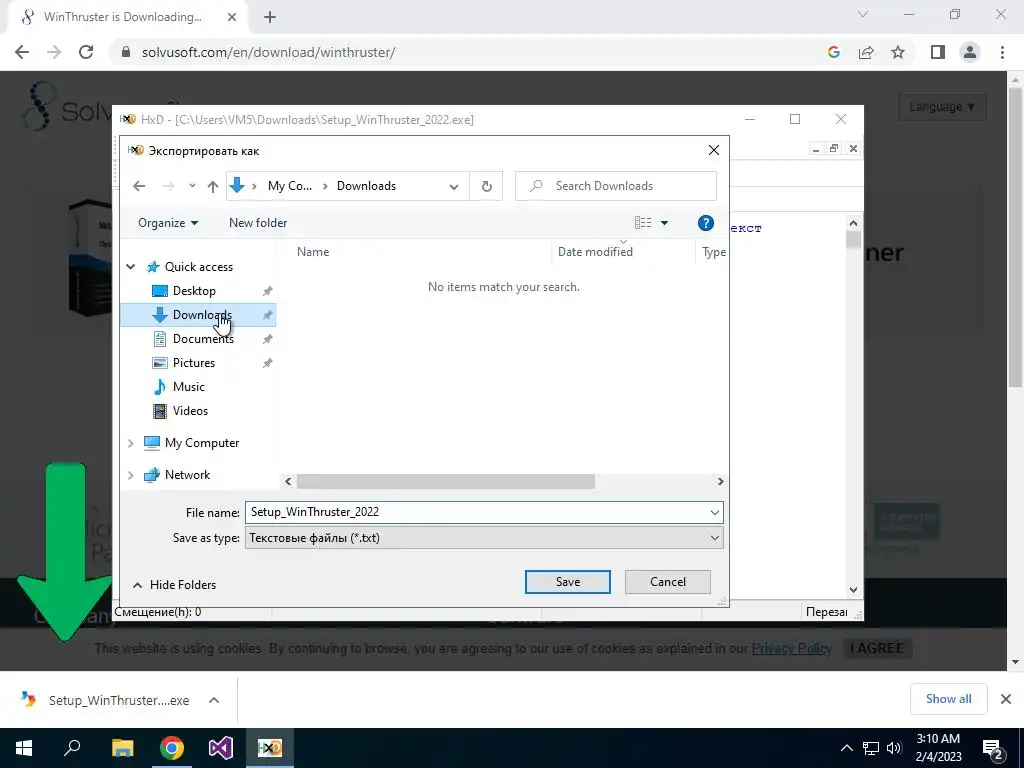This screenshot has width=1024, height=768.
Task: Open Windows taskbar search
Action: [x=72, y=748]
